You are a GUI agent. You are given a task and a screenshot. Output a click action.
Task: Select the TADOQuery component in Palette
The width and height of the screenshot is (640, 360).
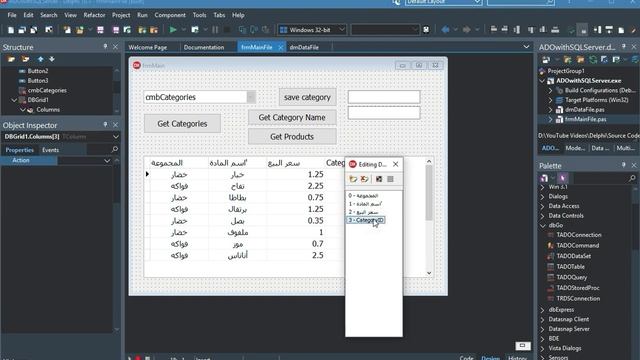click(571, 277)
